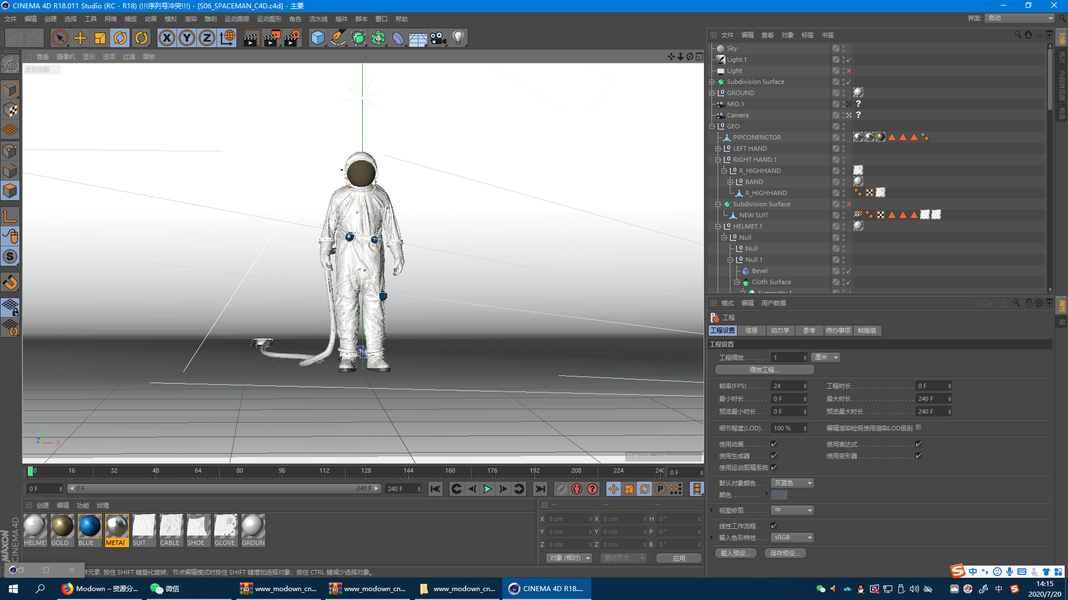The width and height of the screenshot is (1068, 600).
Task: Click the Camera object toolbar icon
Action: 438,38
